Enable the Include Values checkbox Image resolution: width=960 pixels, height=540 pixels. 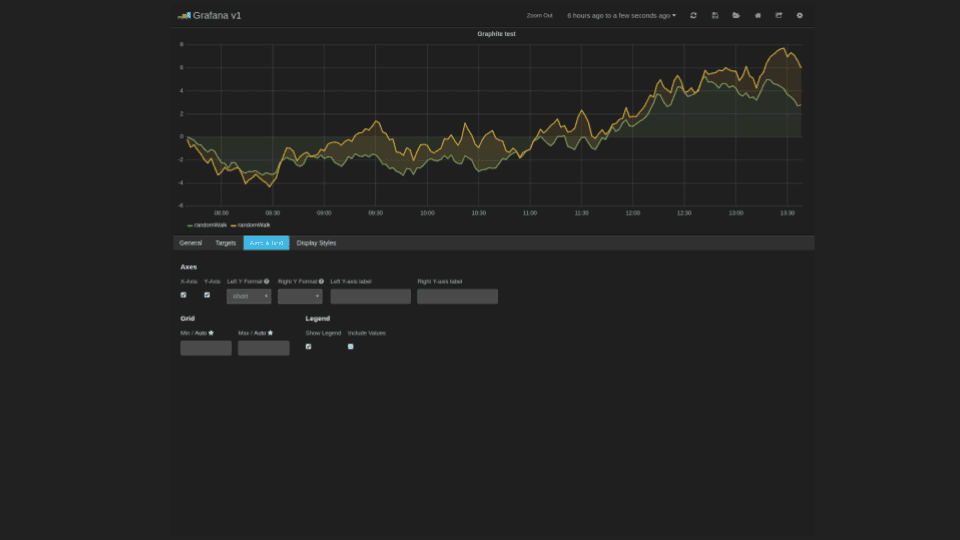[350, 346]
